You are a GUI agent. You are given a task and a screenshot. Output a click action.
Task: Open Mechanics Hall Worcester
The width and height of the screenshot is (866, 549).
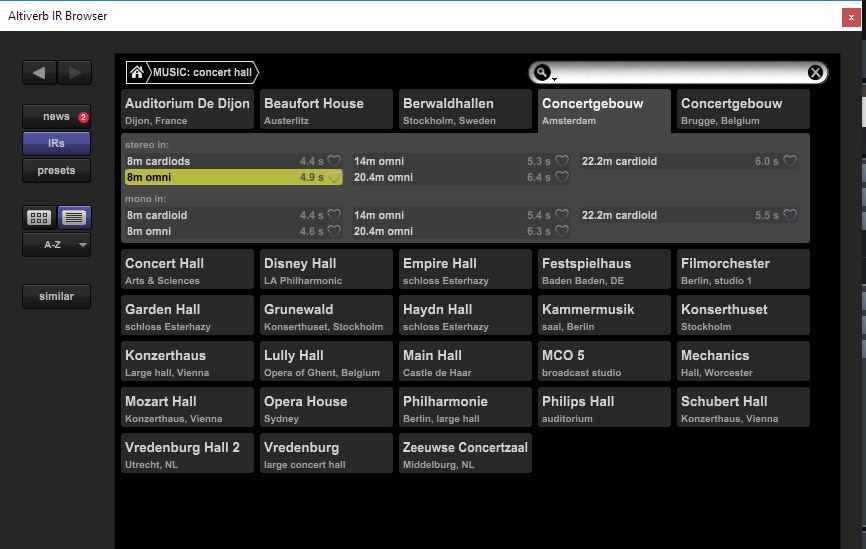pyautogui.click(x=743, y=361)
